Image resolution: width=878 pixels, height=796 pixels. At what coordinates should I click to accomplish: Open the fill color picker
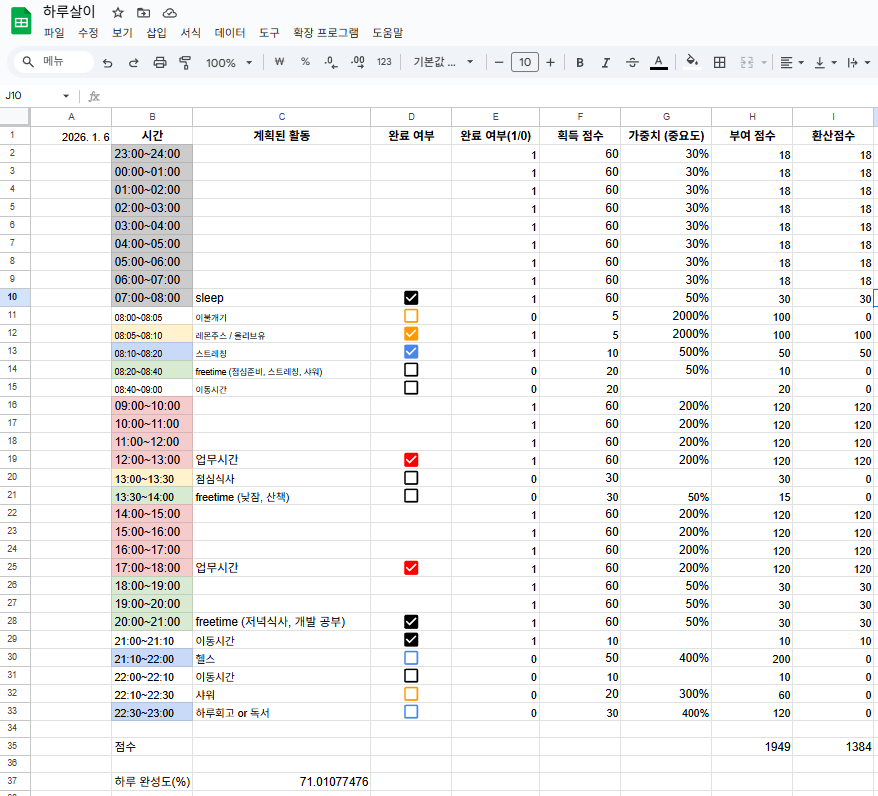pyautogui.click(x=693, y=62)
